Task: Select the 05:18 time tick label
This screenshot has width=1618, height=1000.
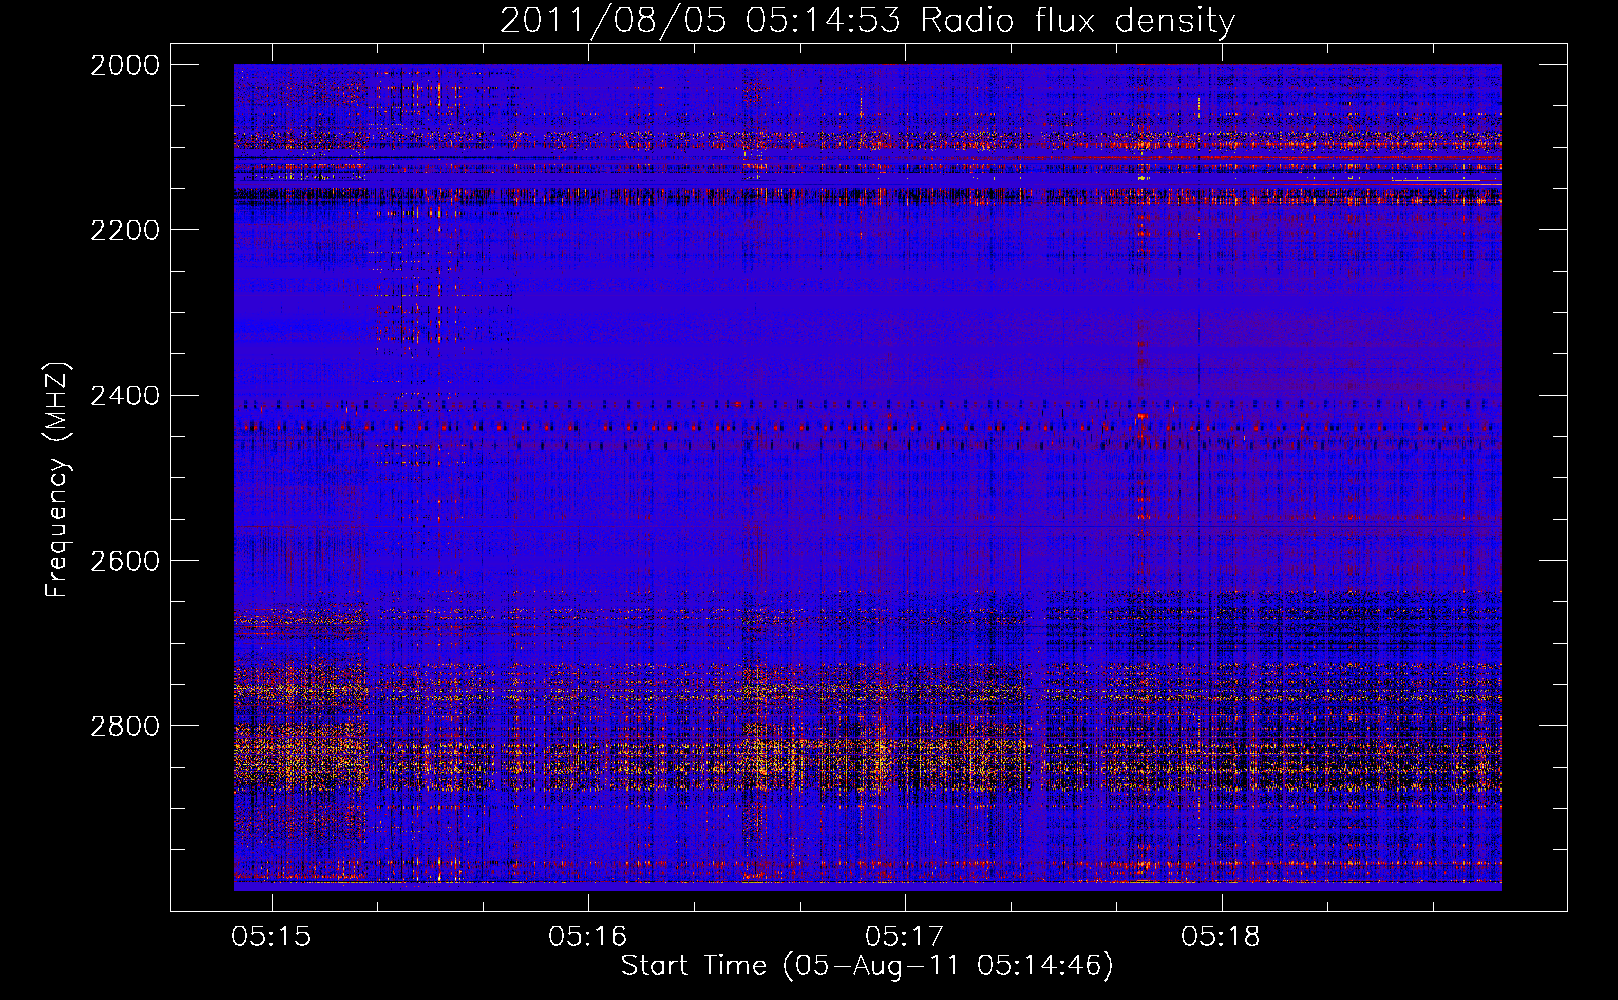Action: point(1221,937)
